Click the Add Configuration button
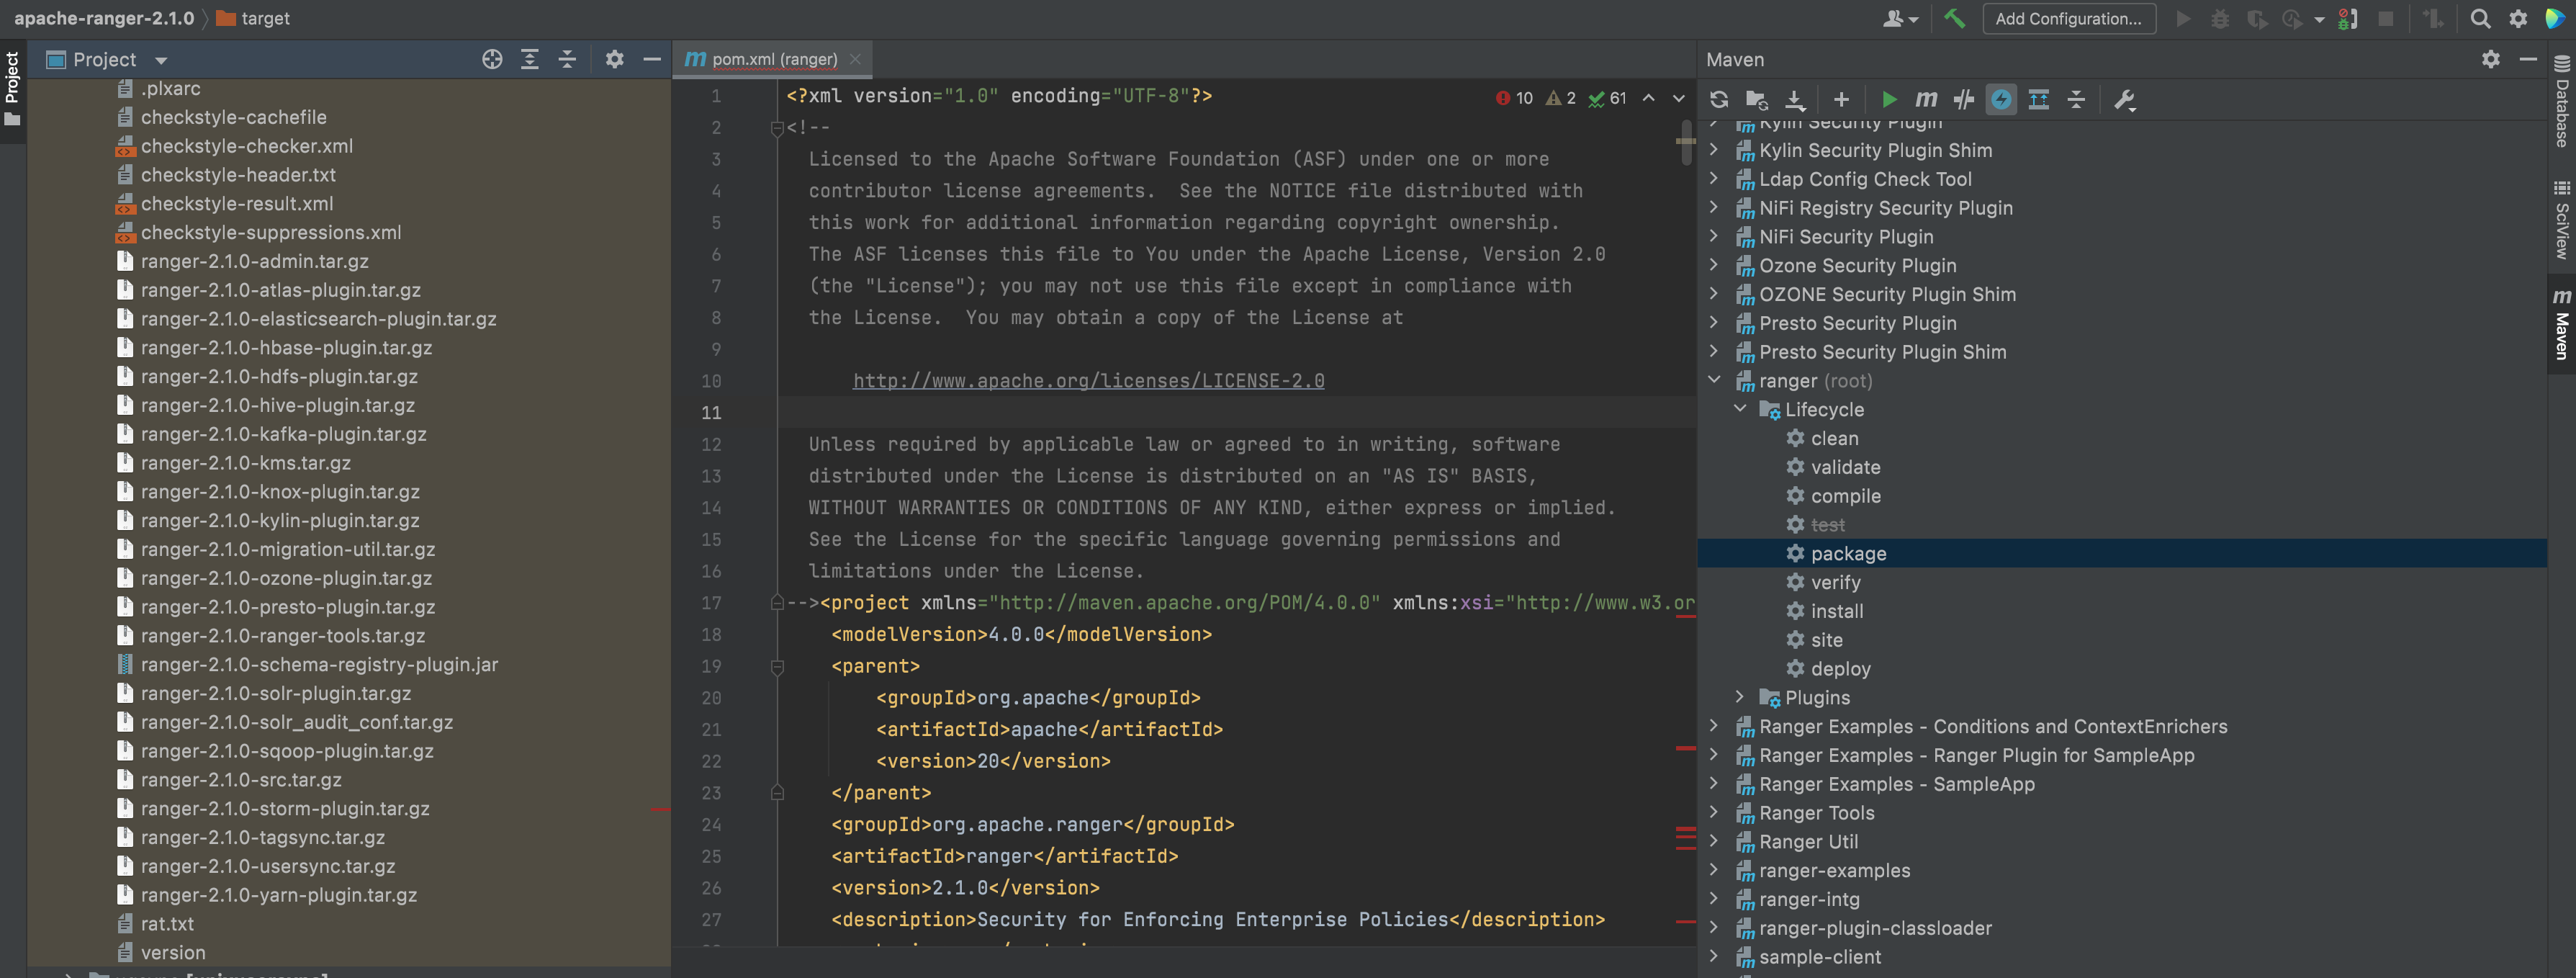The height and width of the screenshot is (978, 2576). pos(2068,18)
